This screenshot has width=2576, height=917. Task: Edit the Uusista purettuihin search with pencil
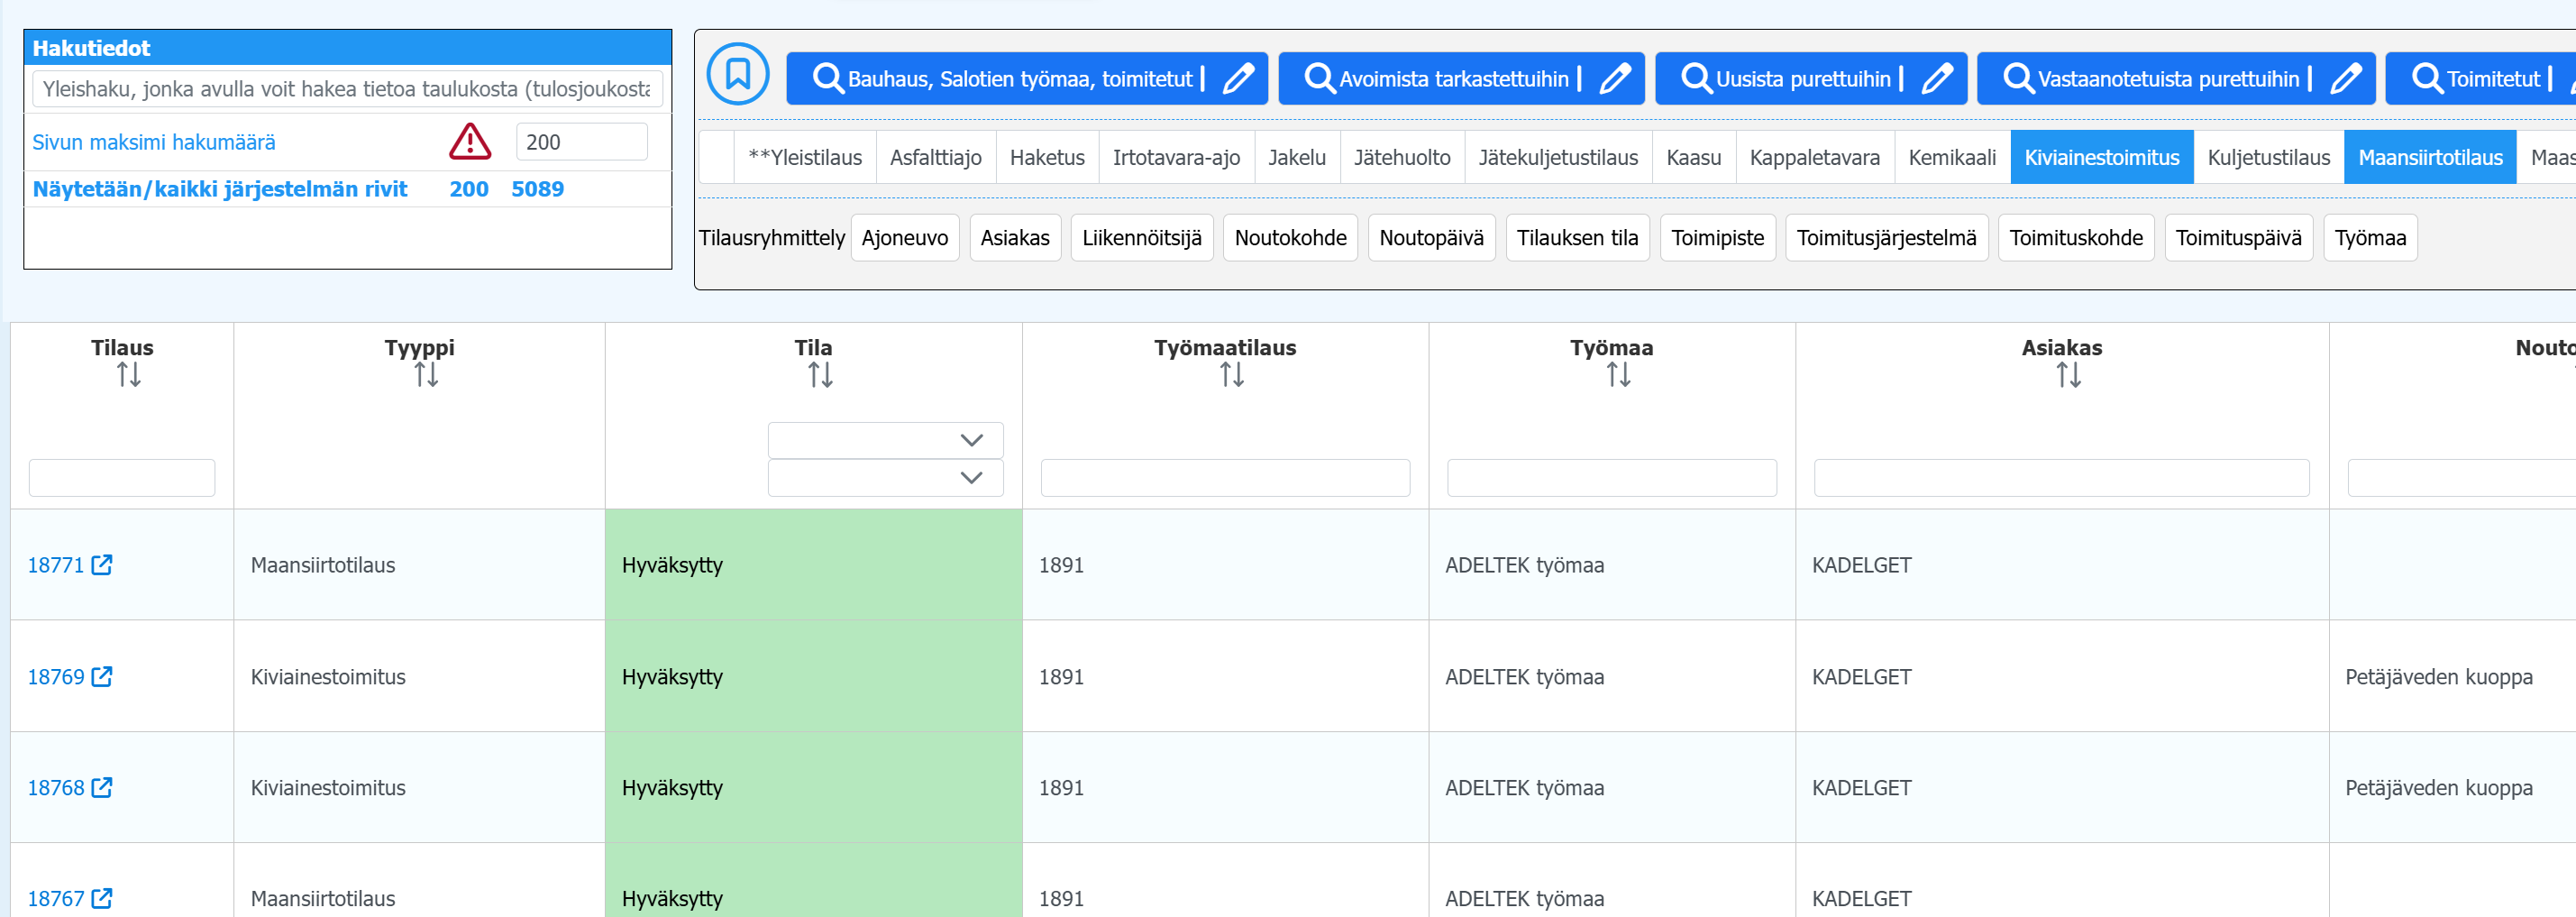click(1936, 78)
